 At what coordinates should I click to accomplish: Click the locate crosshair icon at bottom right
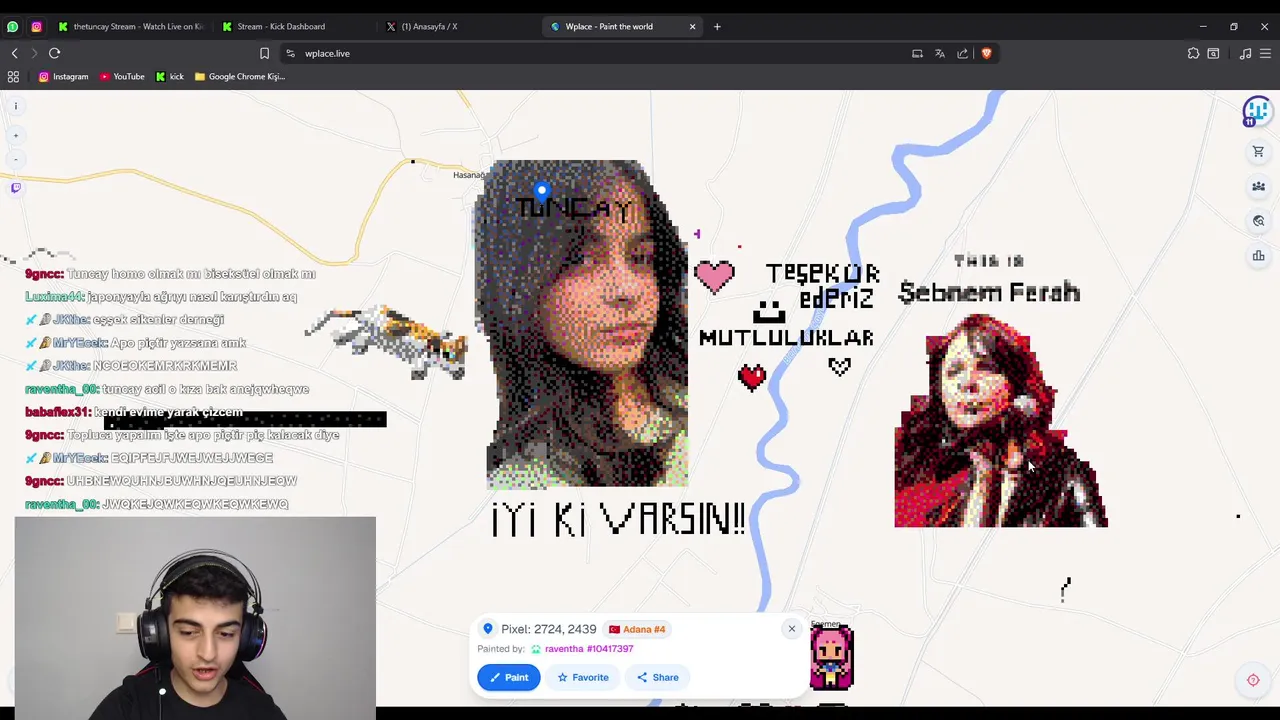tap(1253, 680)
